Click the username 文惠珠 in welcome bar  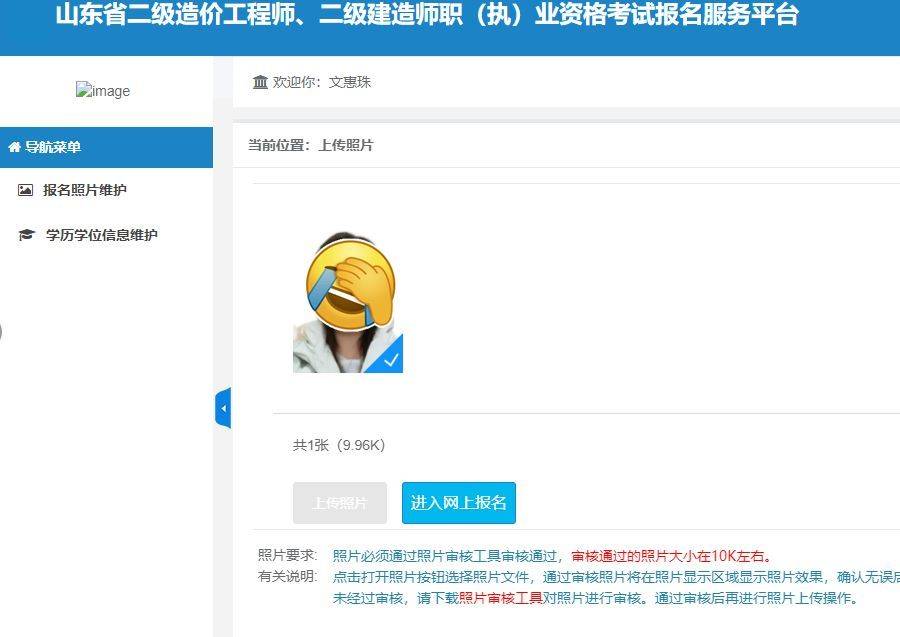[350, 82]
